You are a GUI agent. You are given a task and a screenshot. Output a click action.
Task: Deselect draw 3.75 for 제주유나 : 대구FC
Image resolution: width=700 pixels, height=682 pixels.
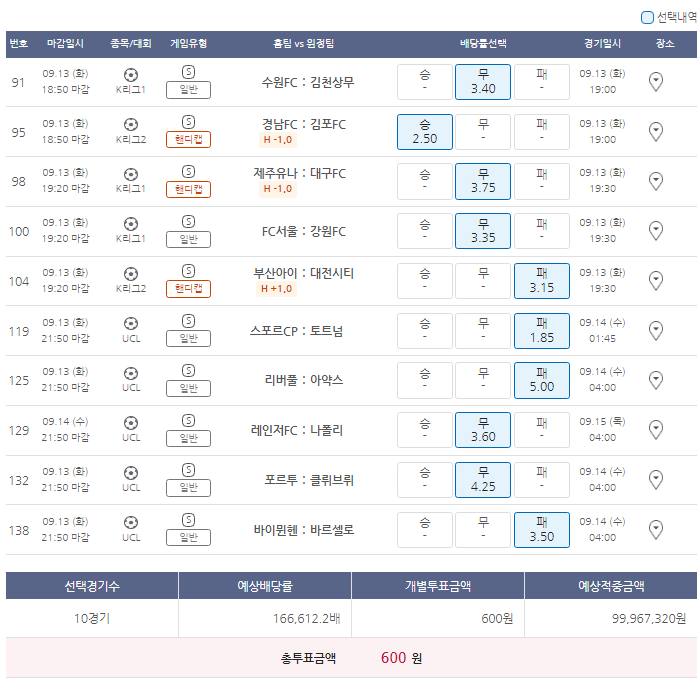[x=483, y=181]
